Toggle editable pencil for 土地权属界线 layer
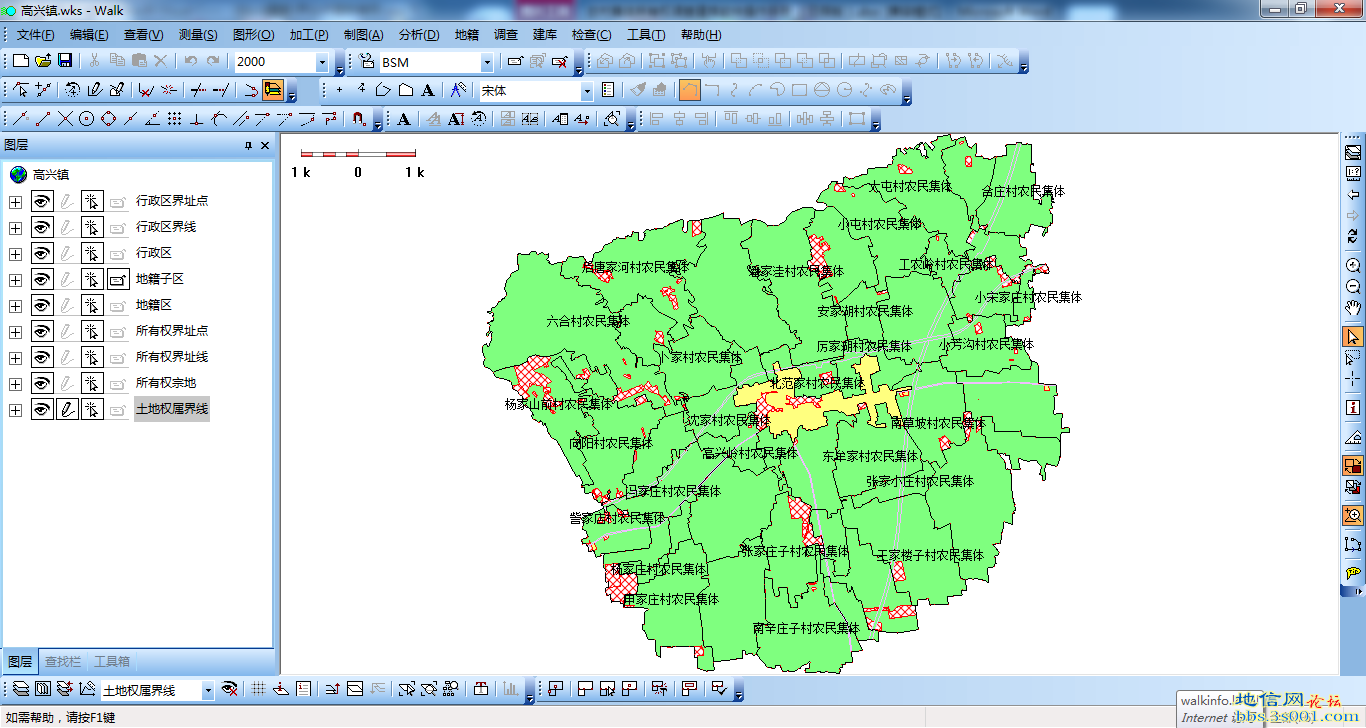This screenshot has height=728, width=1366. (x=67, y=409)
